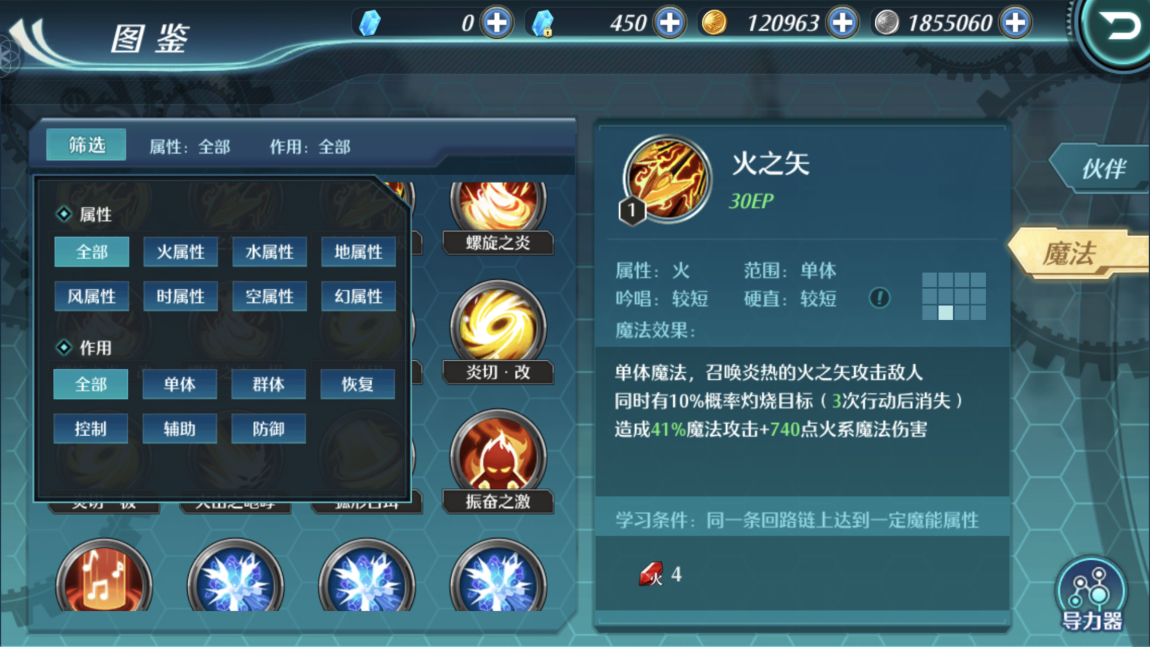Collapse the 筛选 filter panel

87,145
